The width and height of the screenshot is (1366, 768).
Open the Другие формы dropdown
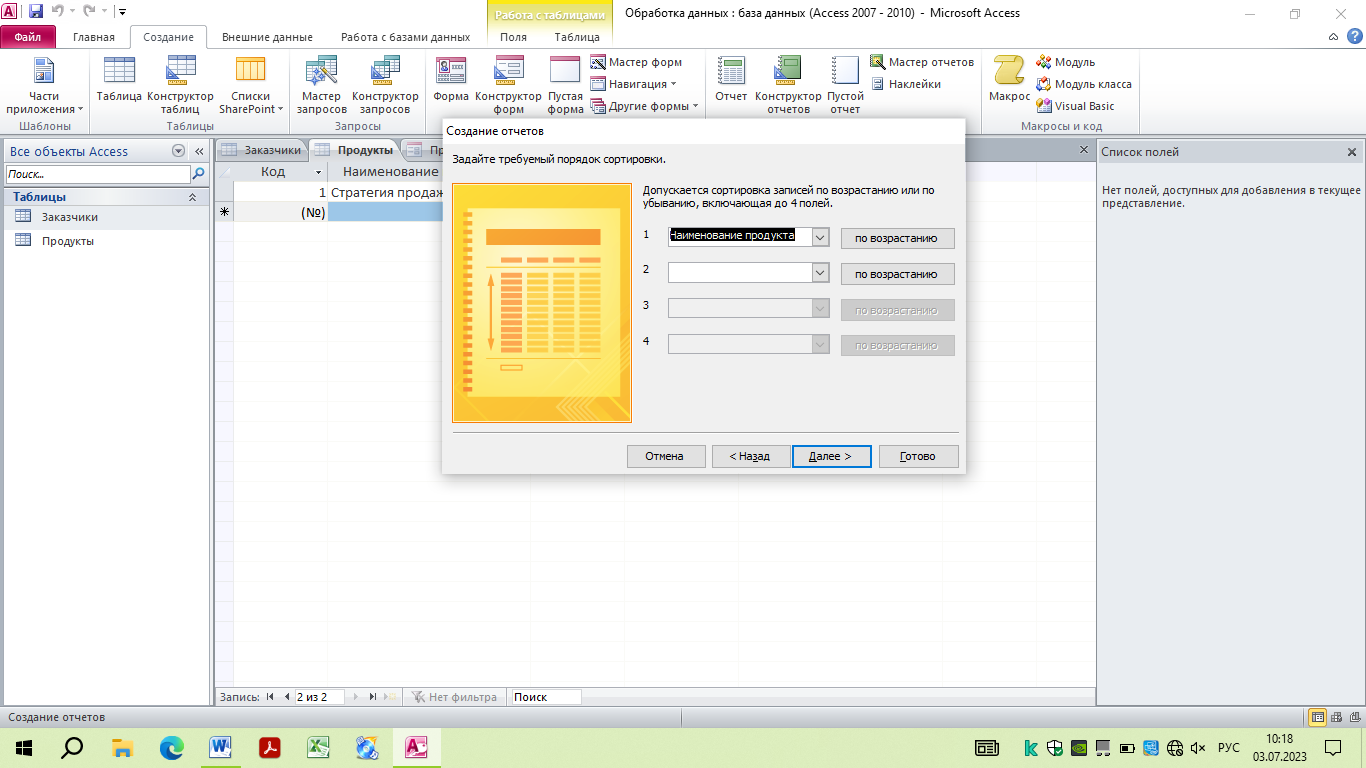pyautogui.click(x=645, y=106)
